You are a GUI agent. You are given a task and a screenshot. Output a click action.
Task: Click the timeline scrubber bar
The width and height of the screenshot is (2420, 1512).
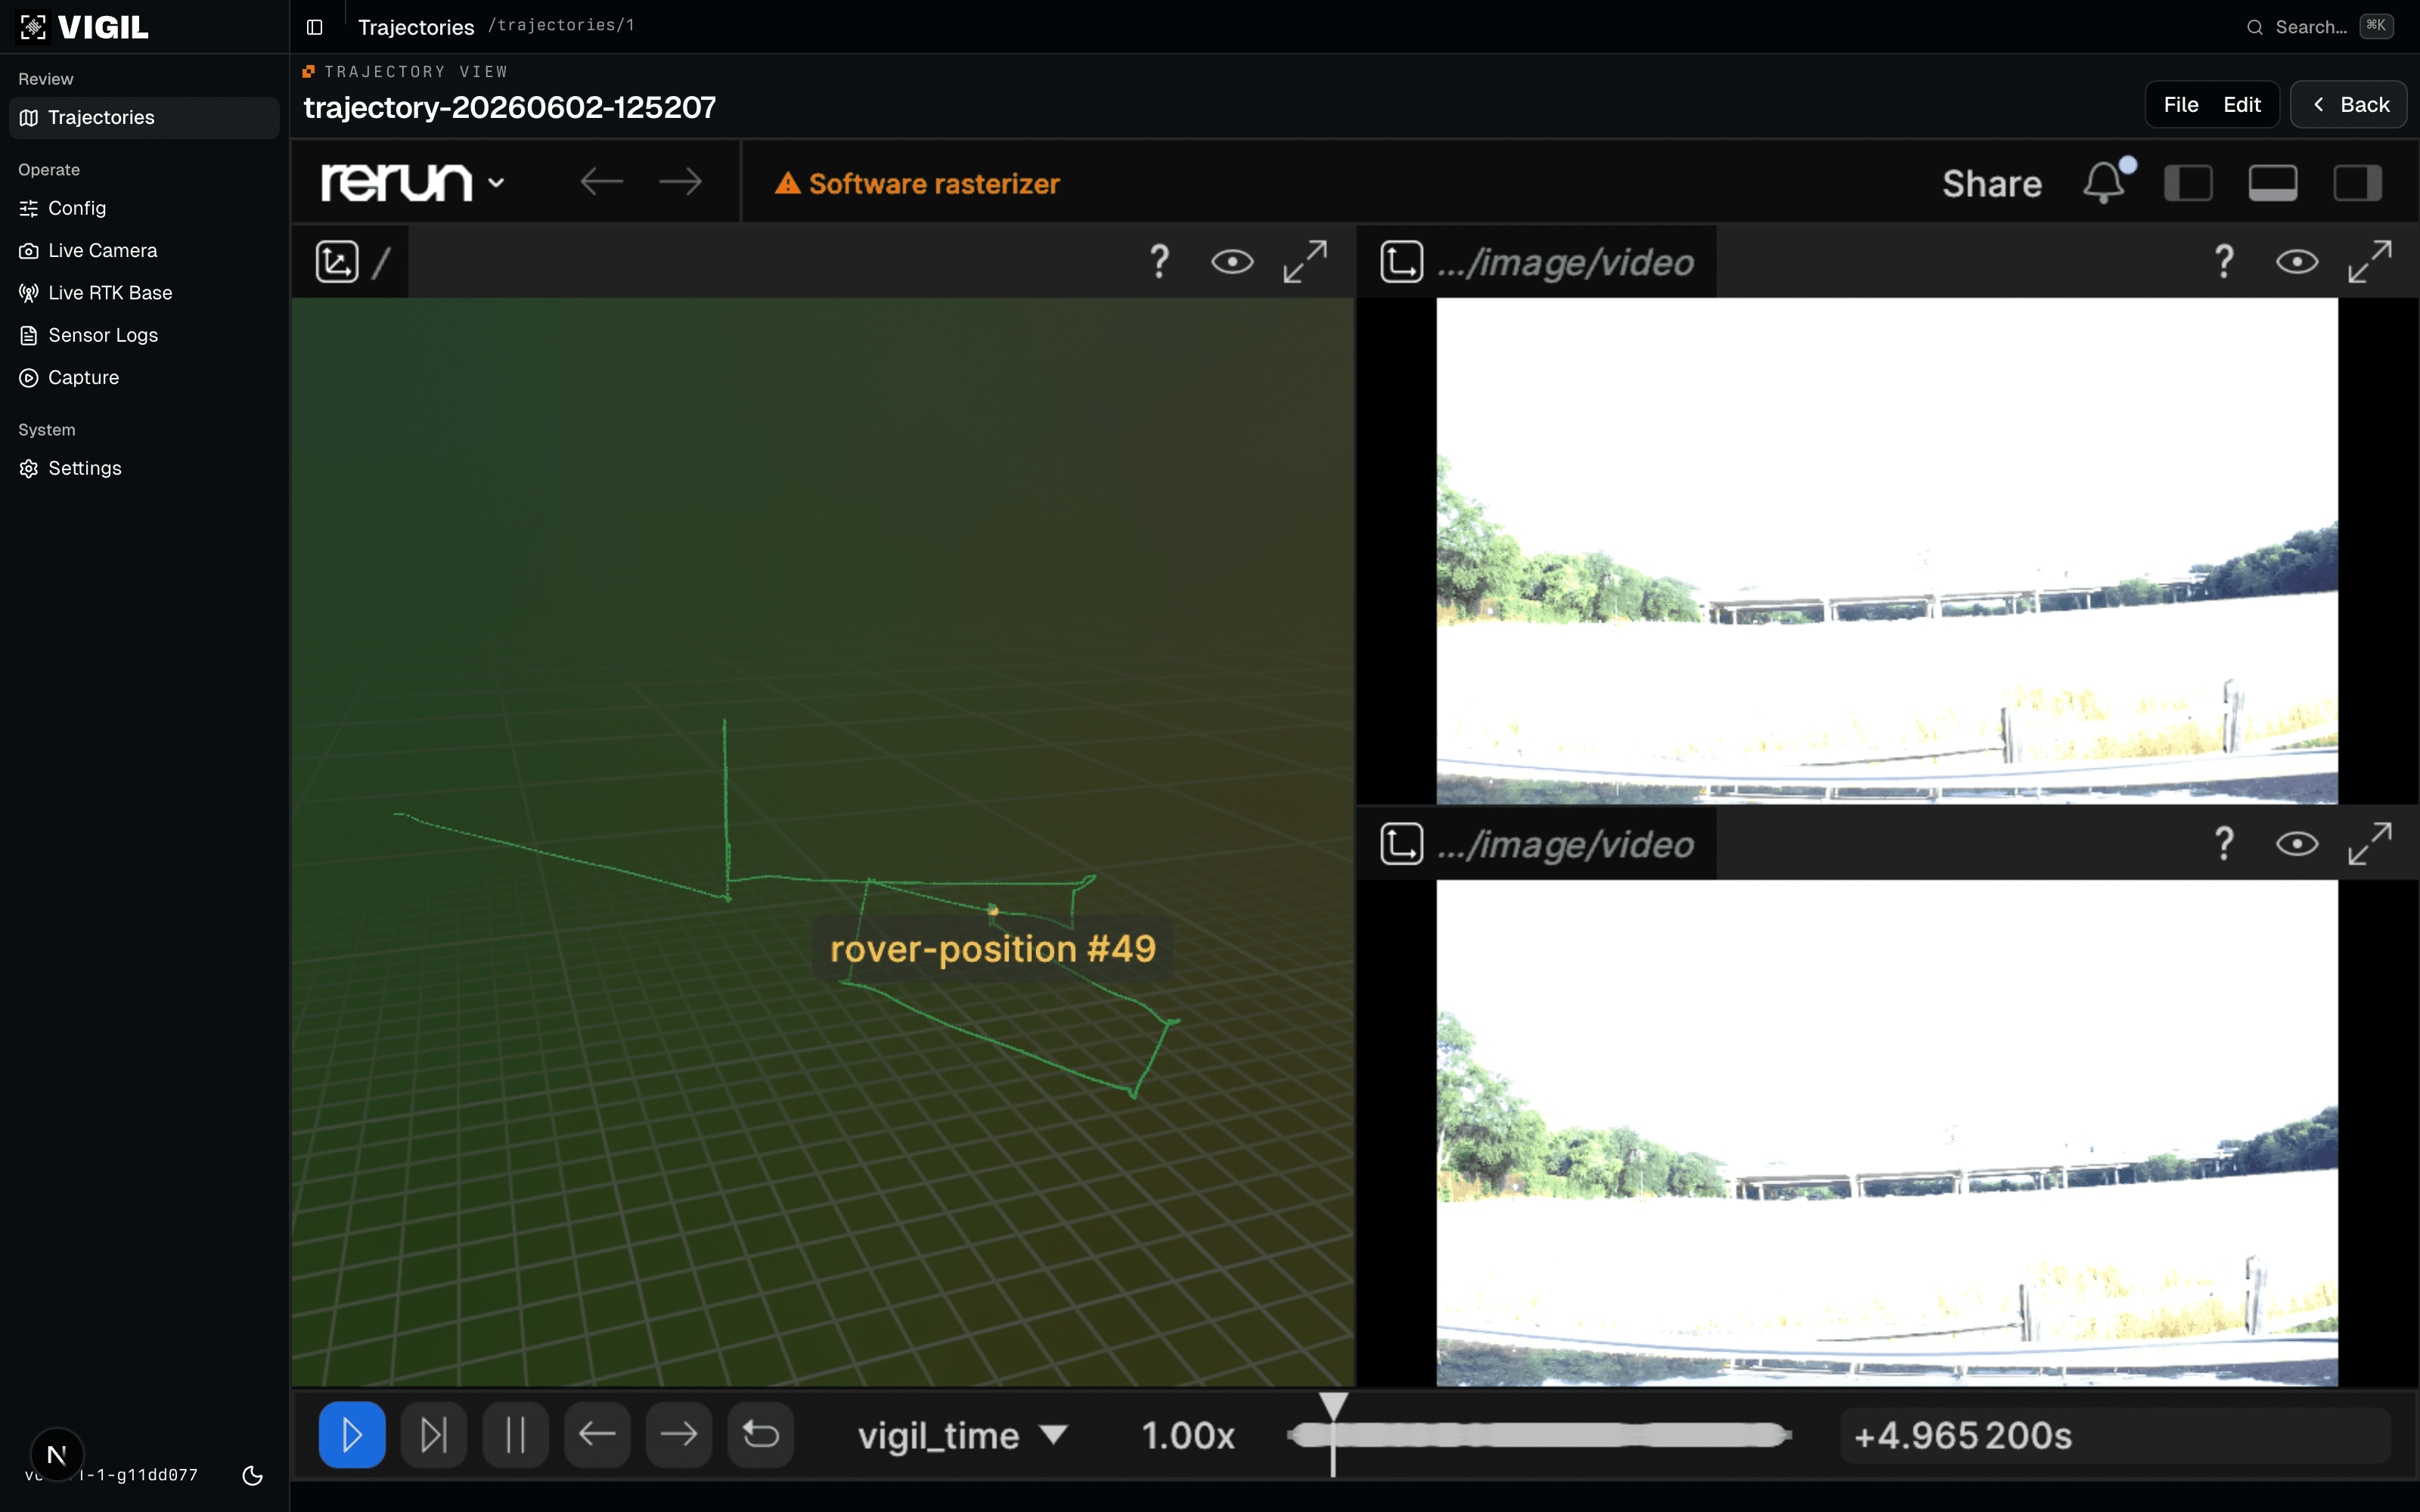point(1539,1435)
